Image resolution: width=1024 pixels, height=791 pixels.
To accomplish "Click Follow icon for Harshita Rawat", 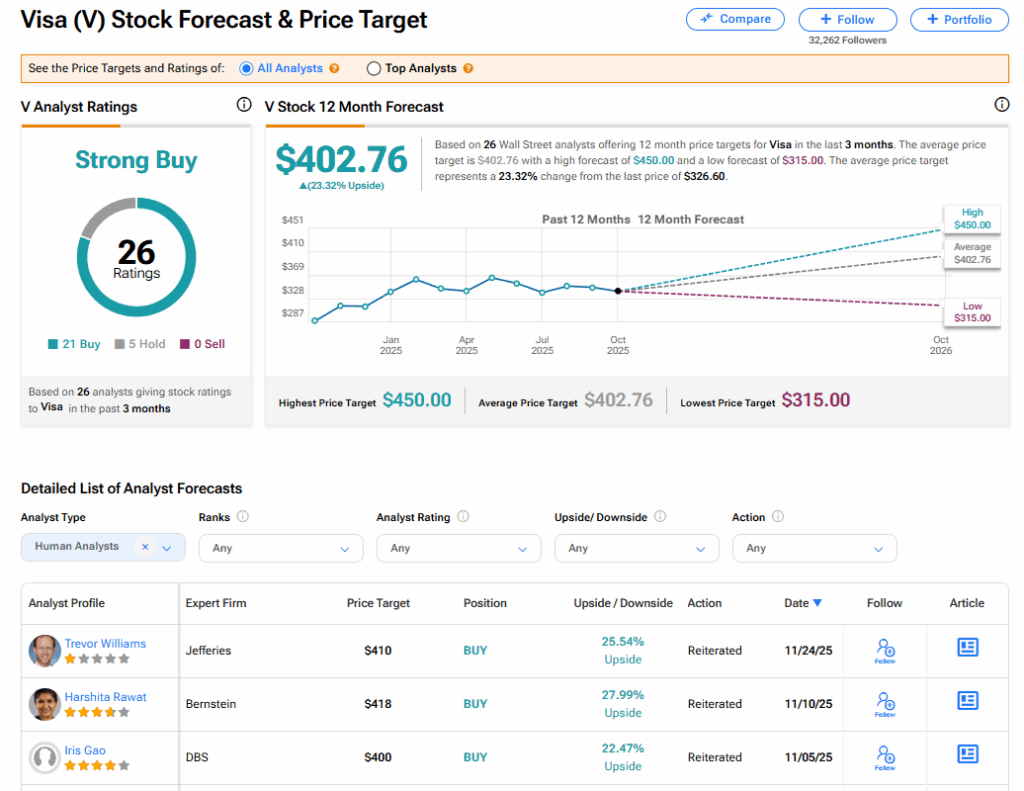I will point(884,704).
